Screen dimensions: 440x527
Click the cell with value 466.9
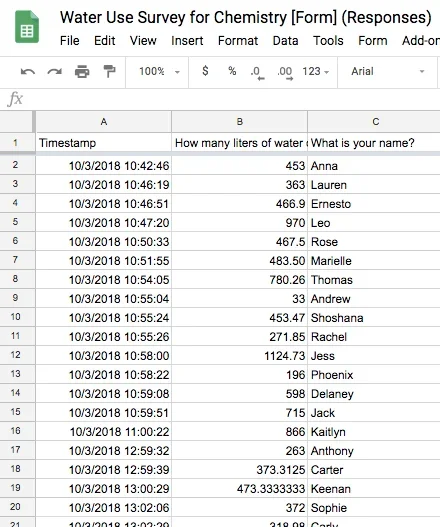(240, 203)
